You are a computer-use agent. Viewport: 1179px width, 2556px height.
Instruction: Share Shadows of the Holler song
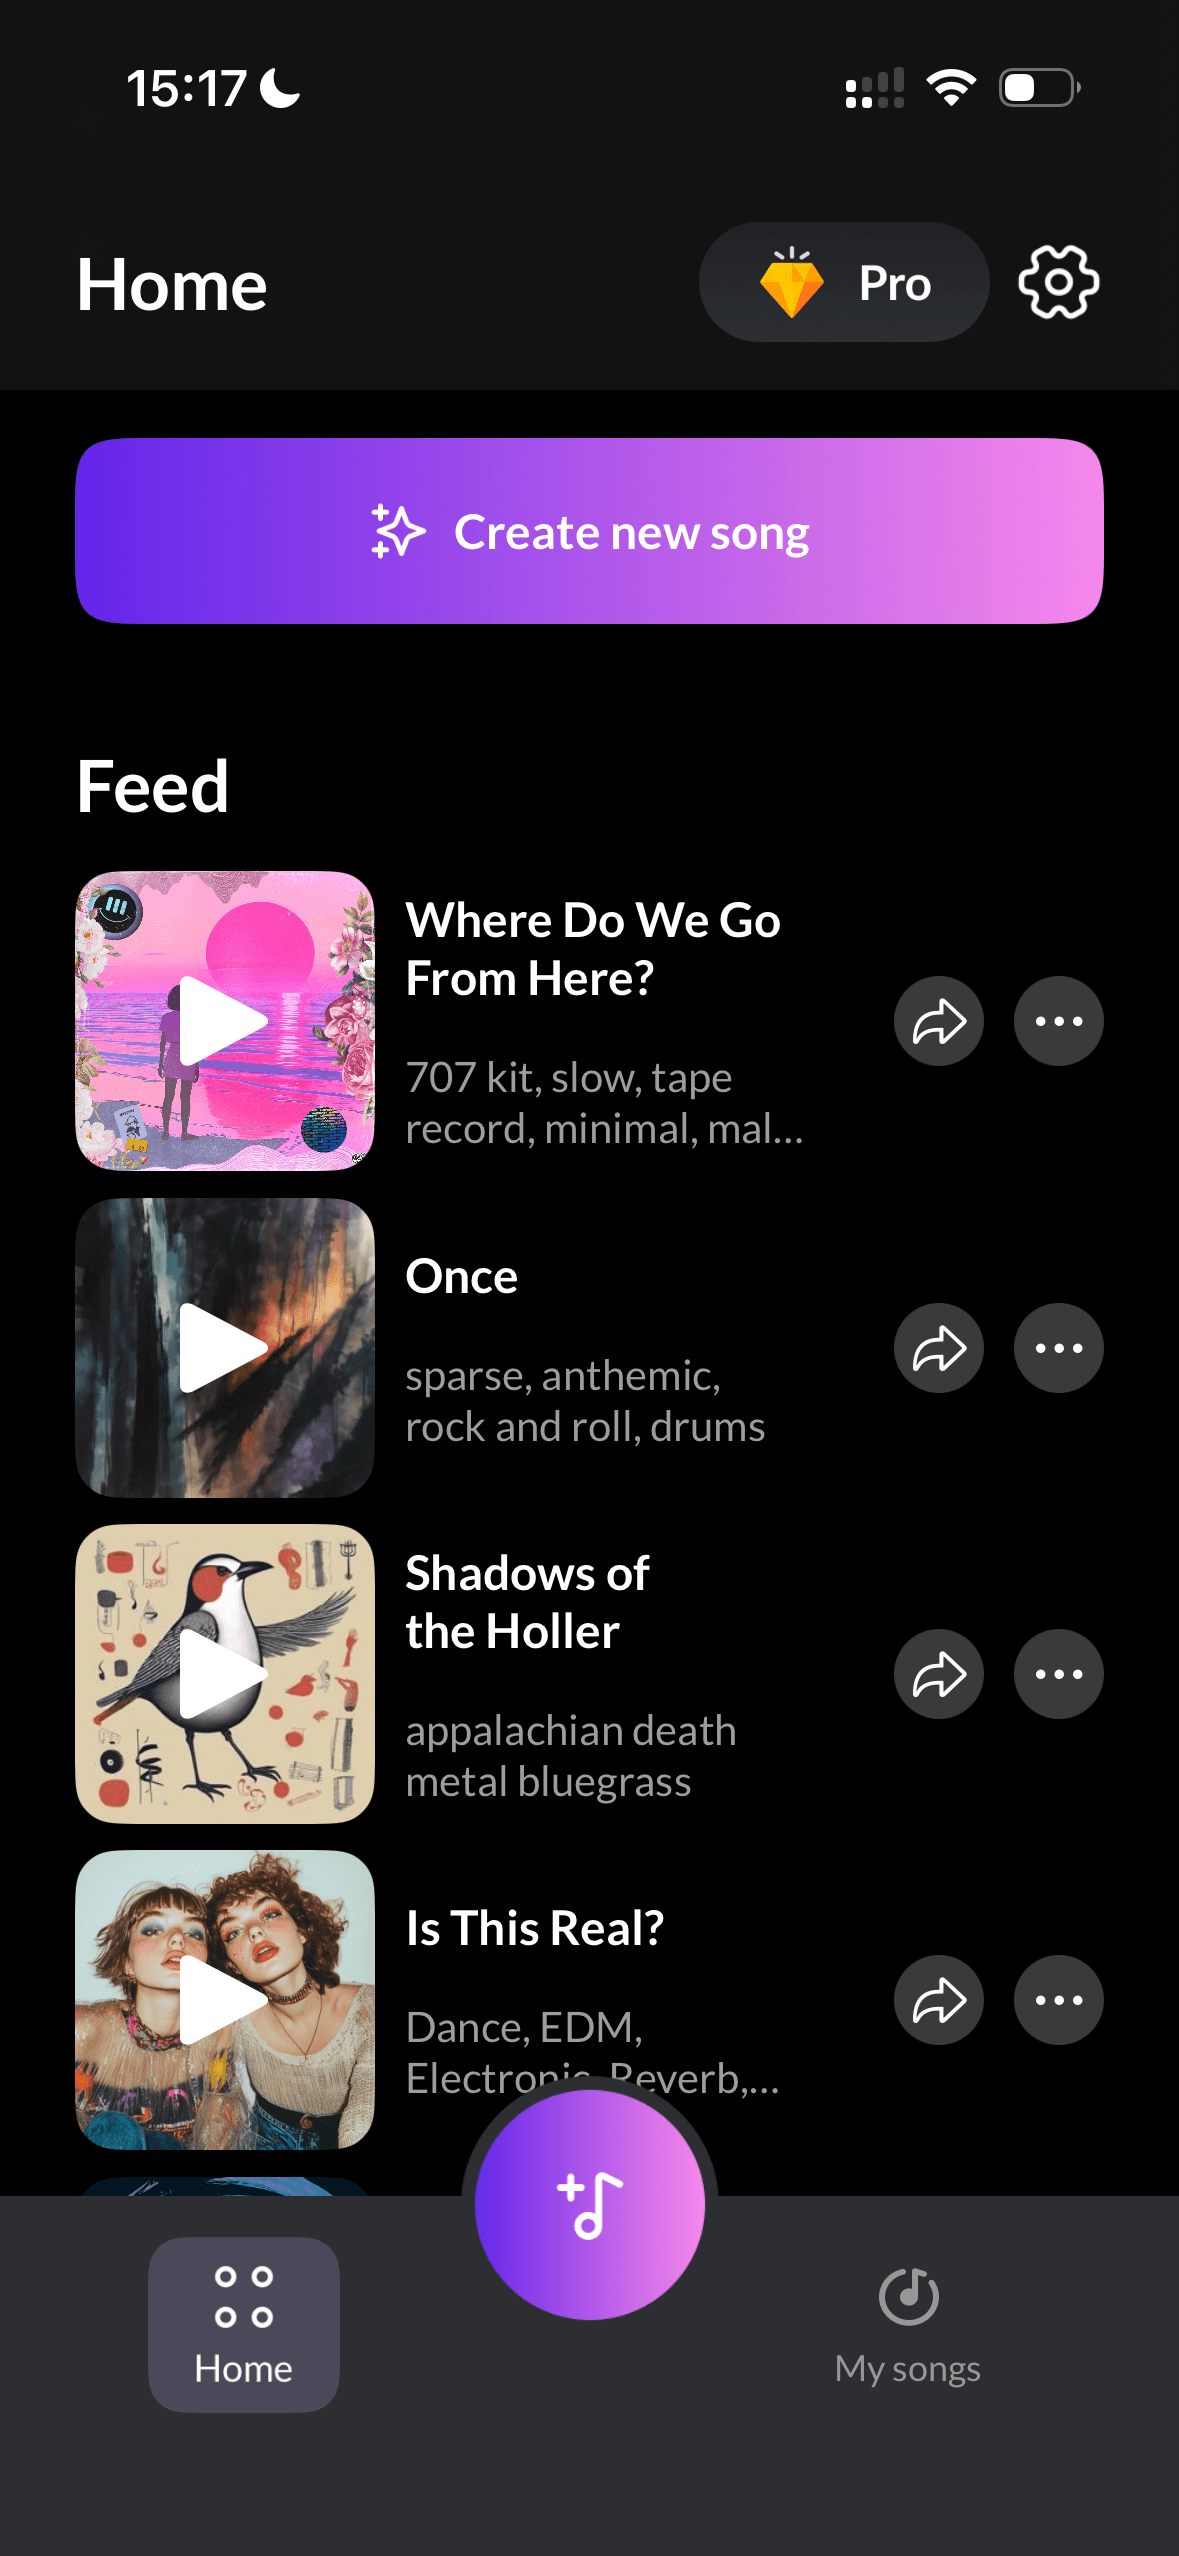tap(938, 1674)
